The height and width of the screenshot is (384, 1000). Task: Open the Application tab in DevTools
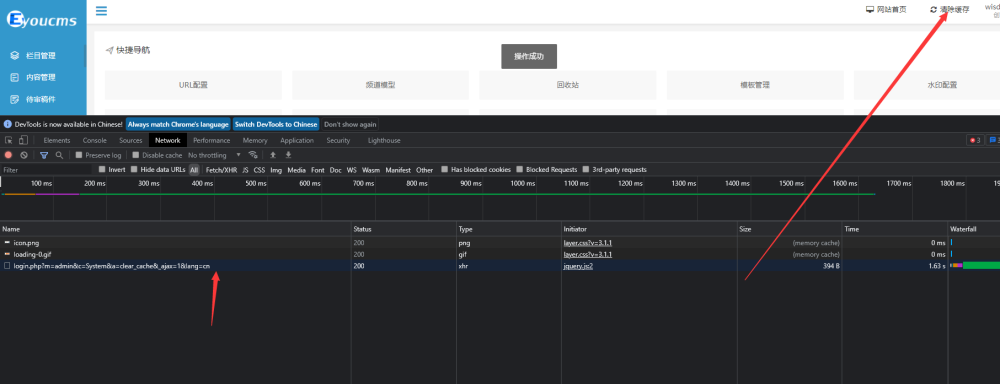coord(297,140)
